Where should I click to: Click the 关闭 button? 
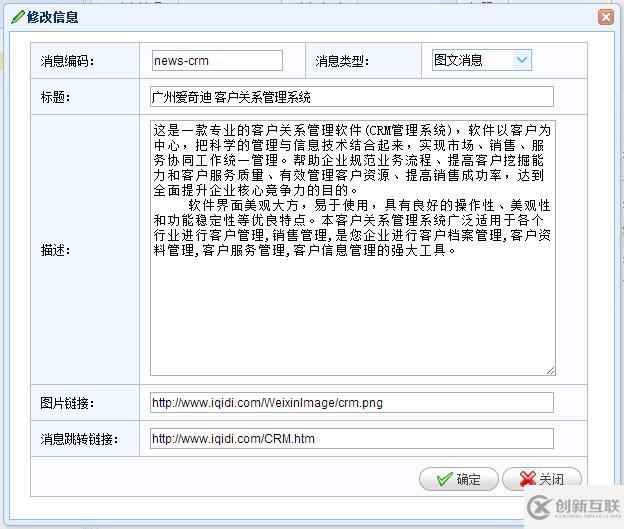542,479
